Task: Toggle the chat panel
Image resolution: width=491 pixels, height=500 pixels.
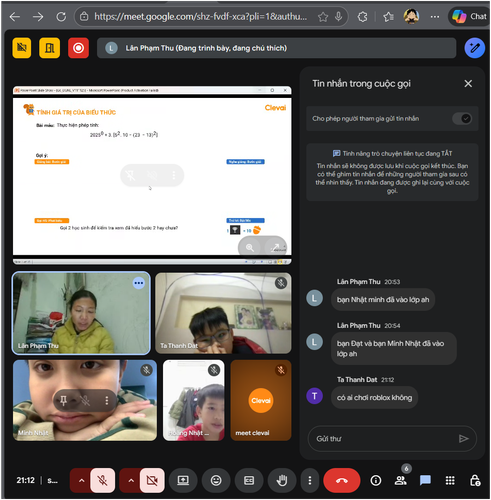Action: tap(425, 480)
